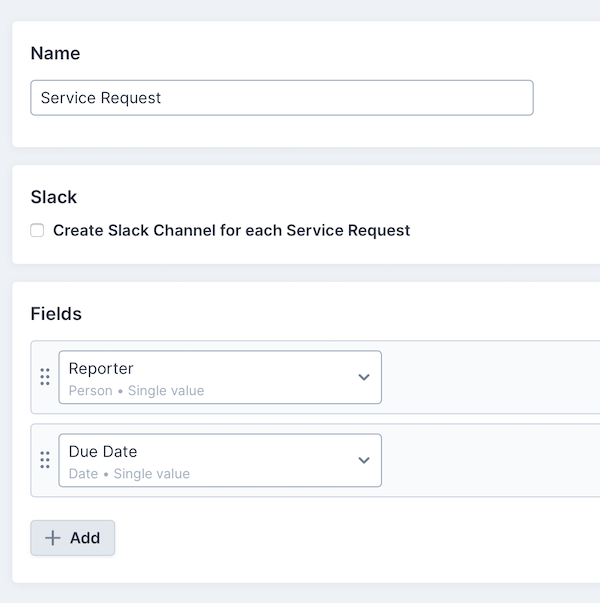
Task: Click empty row area right of Due Date dropdown
Action: [x=490, y=460]
